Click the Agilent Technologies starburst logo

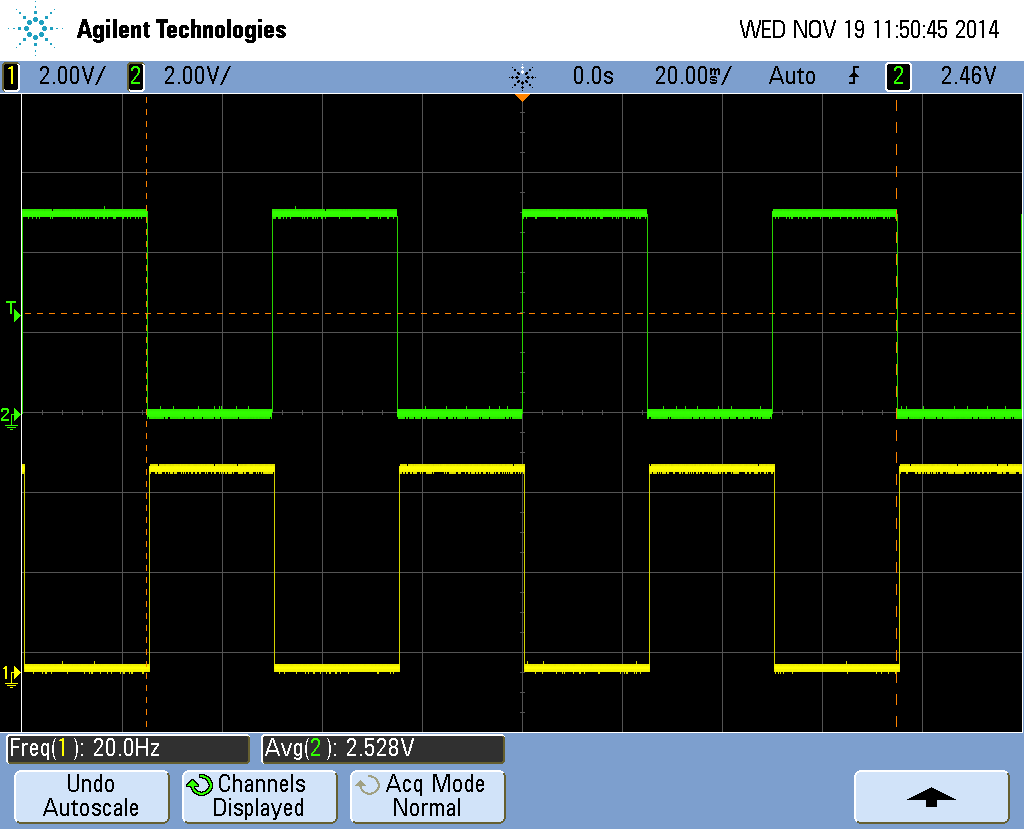(37, 29)
